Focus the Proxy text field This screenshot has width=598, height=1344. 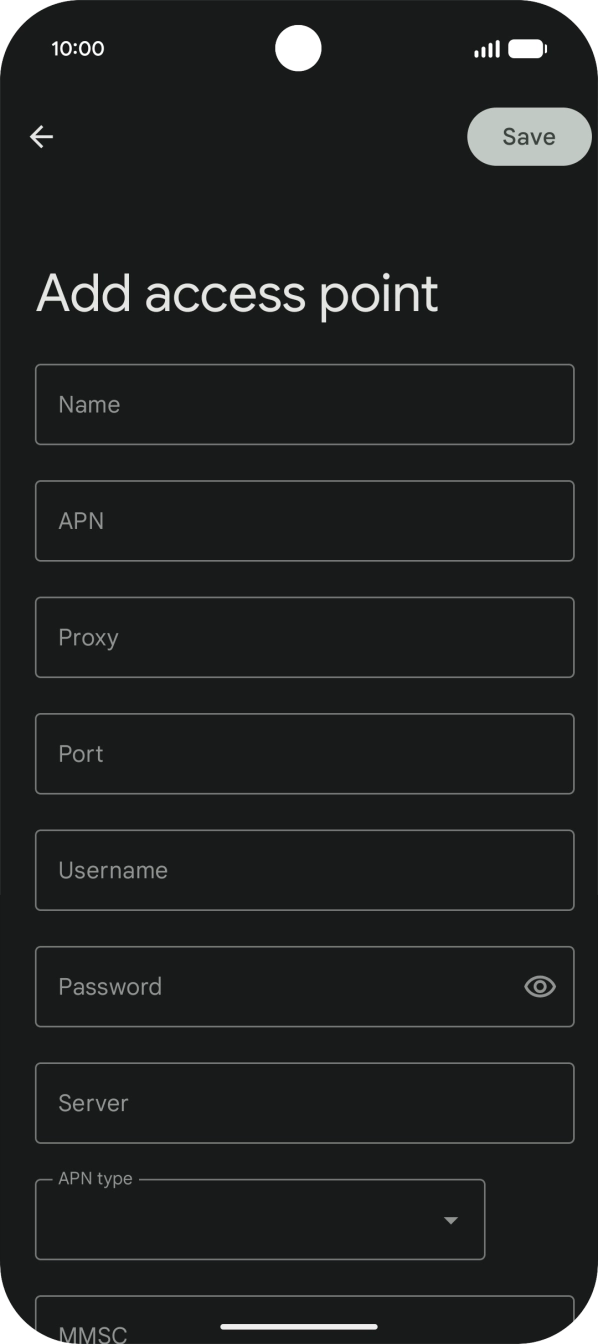[x=305, y=637]
